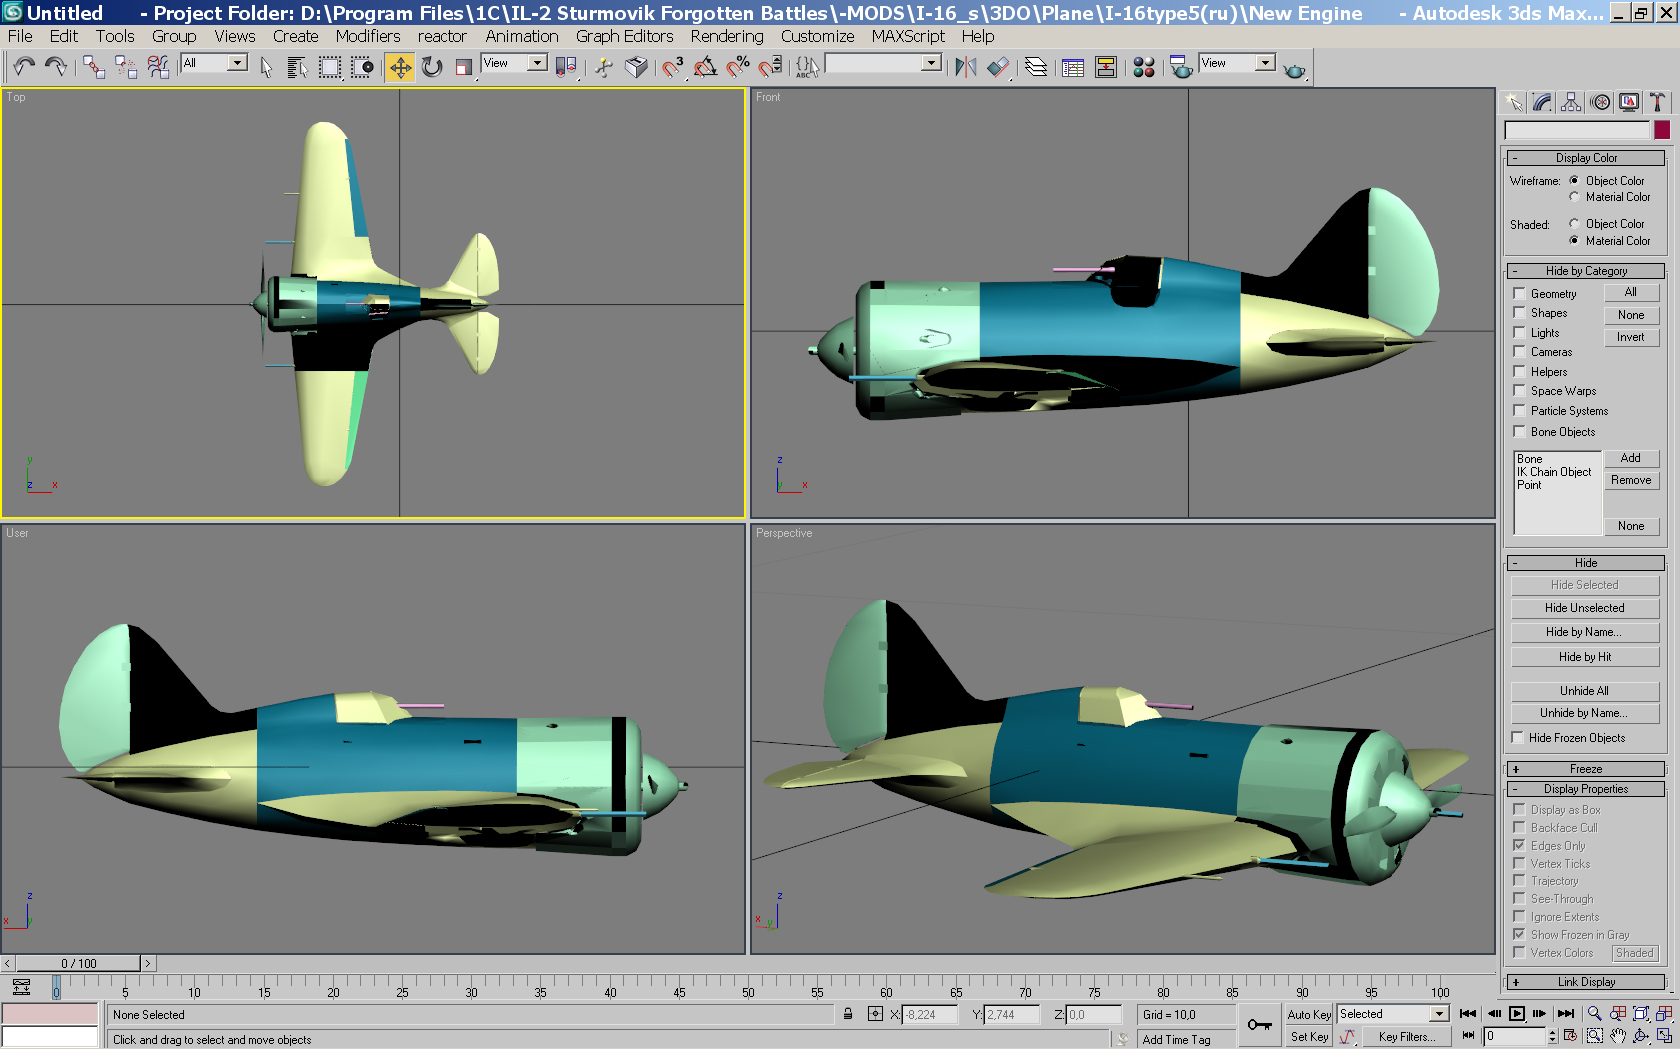Toggle the Angle Snap button
This screenshot has height=1050, width=1680.
[x=705, y=67]
